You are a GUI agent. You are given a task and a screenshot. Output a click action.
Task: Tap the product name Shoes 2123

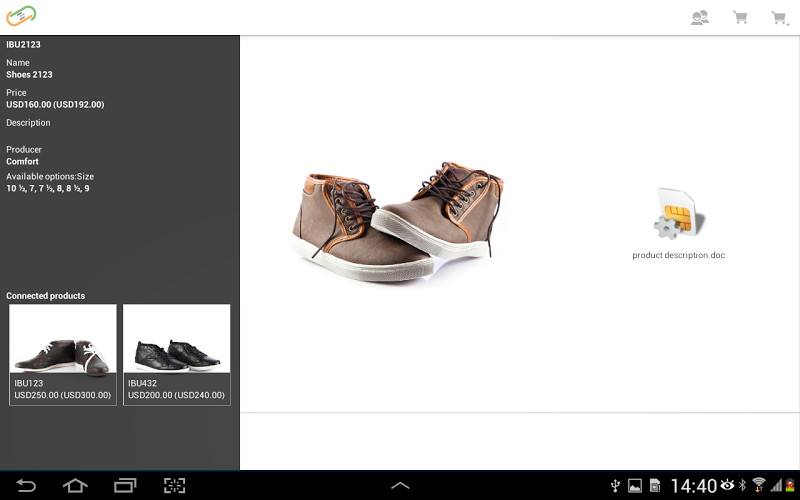pos(29,74)
